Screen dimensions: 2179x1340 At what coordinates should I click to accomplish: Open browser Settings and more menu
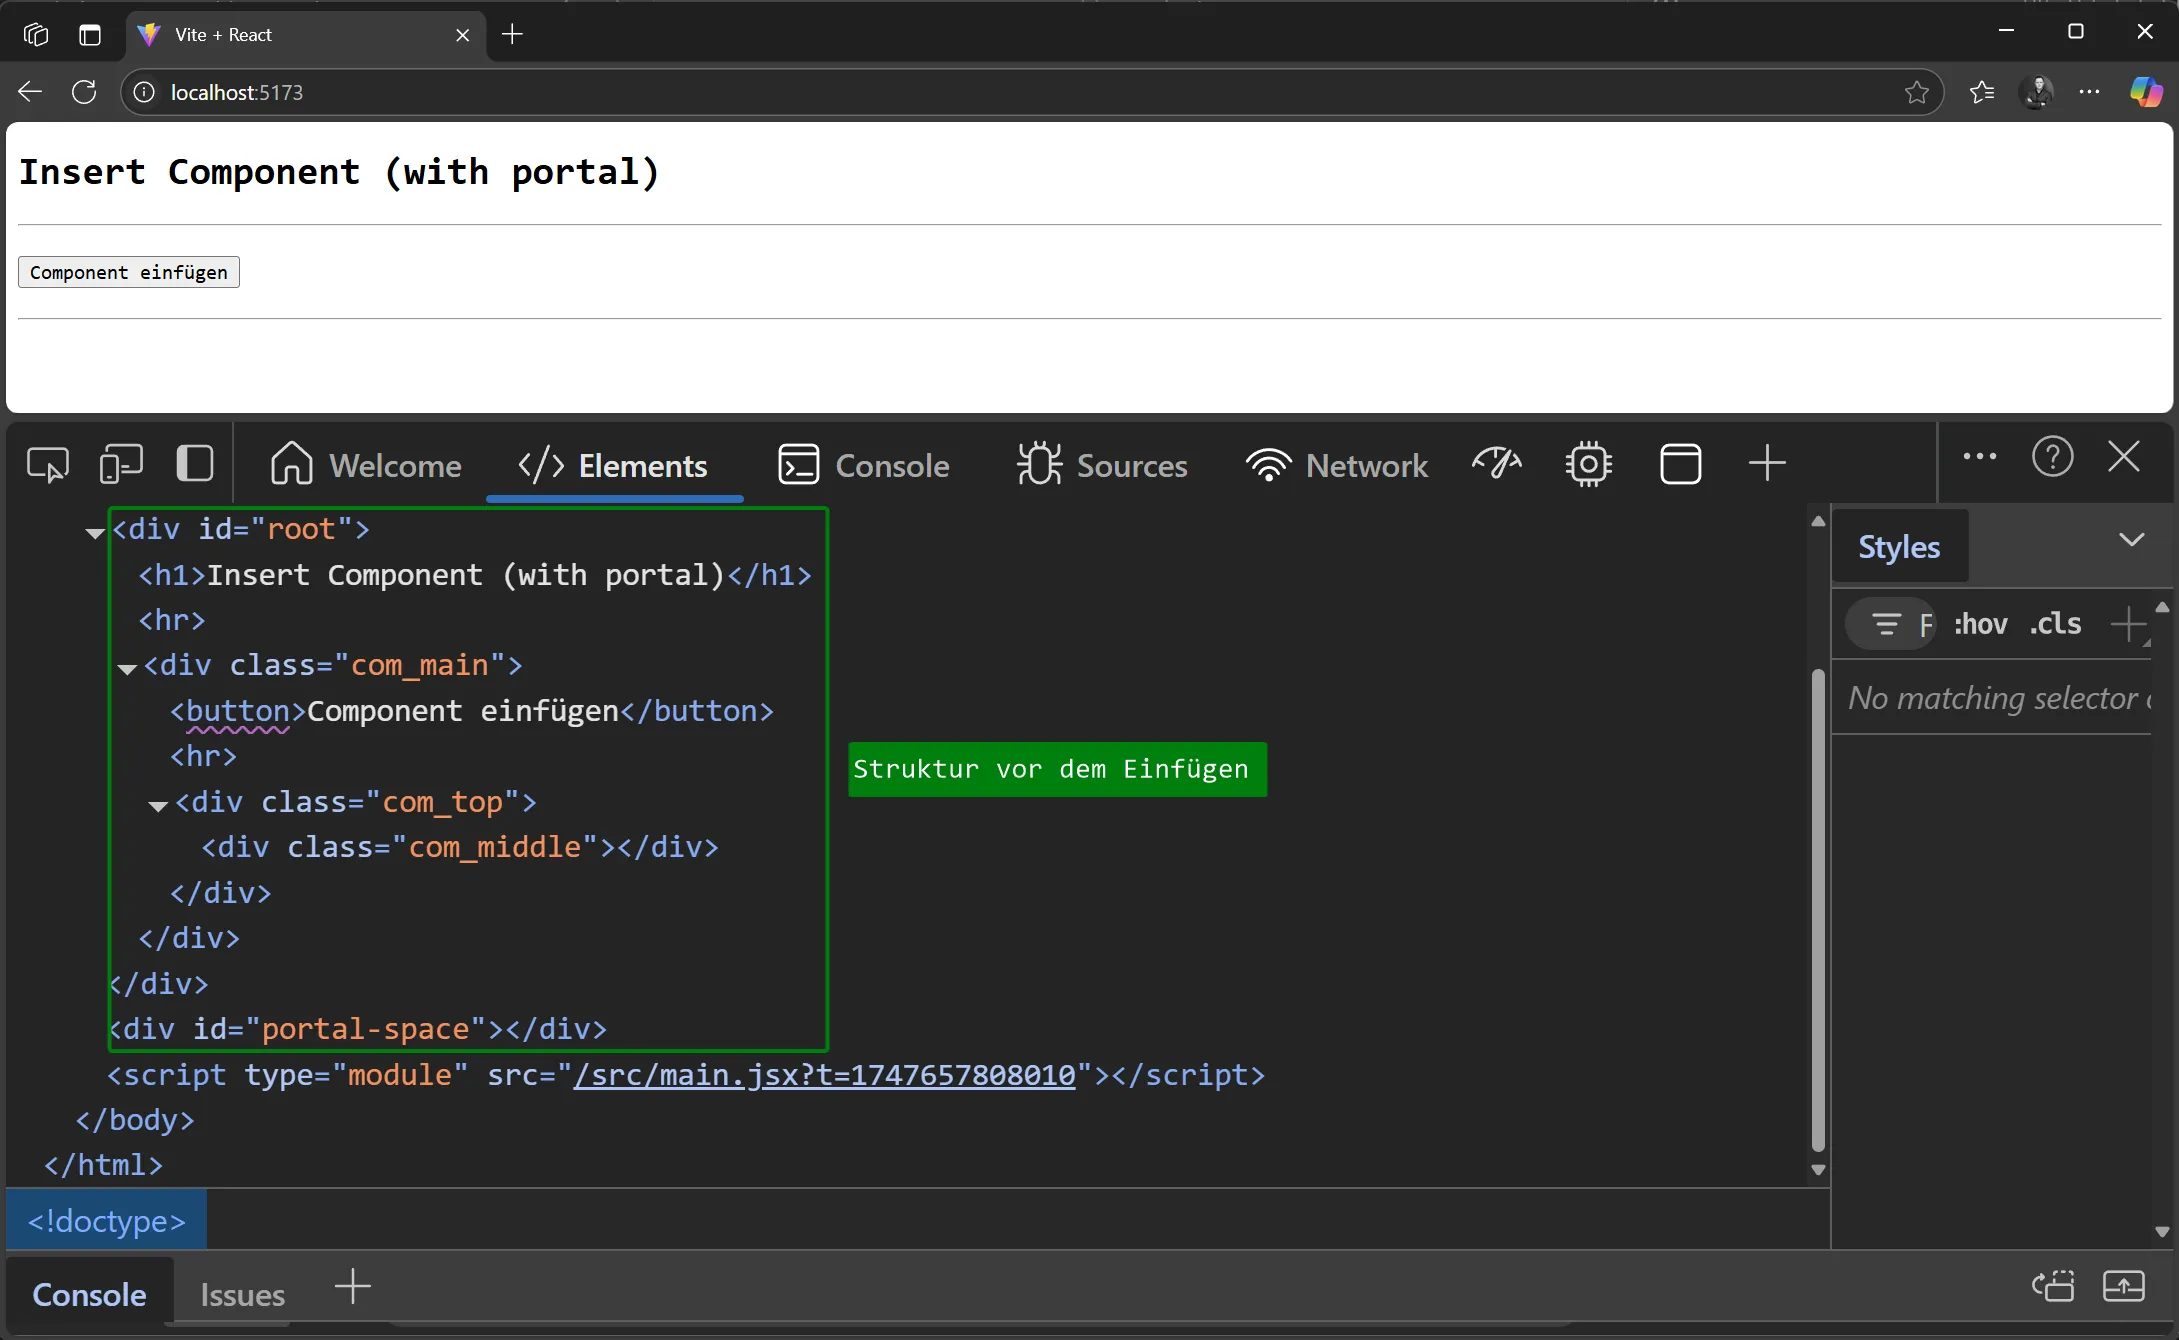[2090, 91]
